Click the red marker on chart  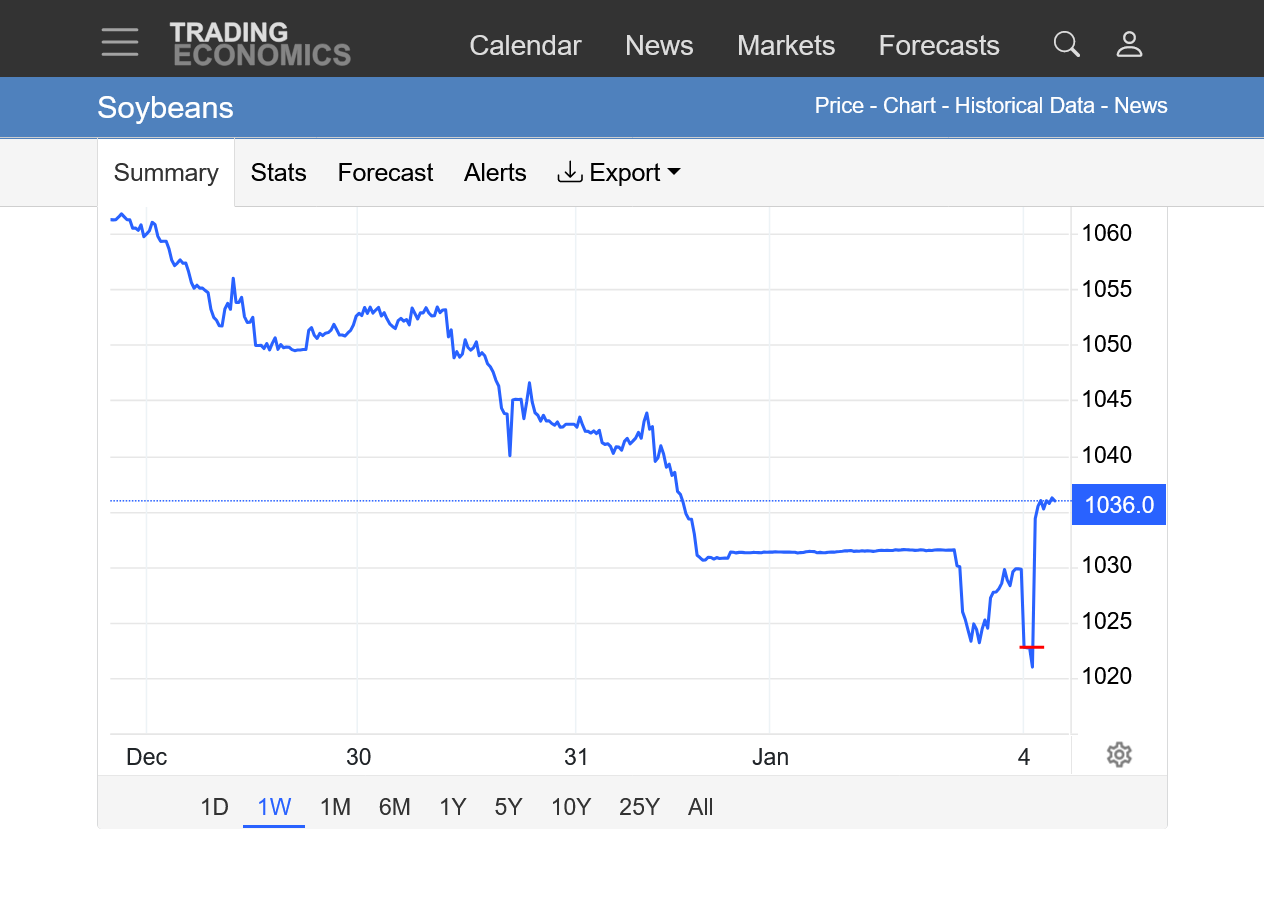tap(1031, 647)
